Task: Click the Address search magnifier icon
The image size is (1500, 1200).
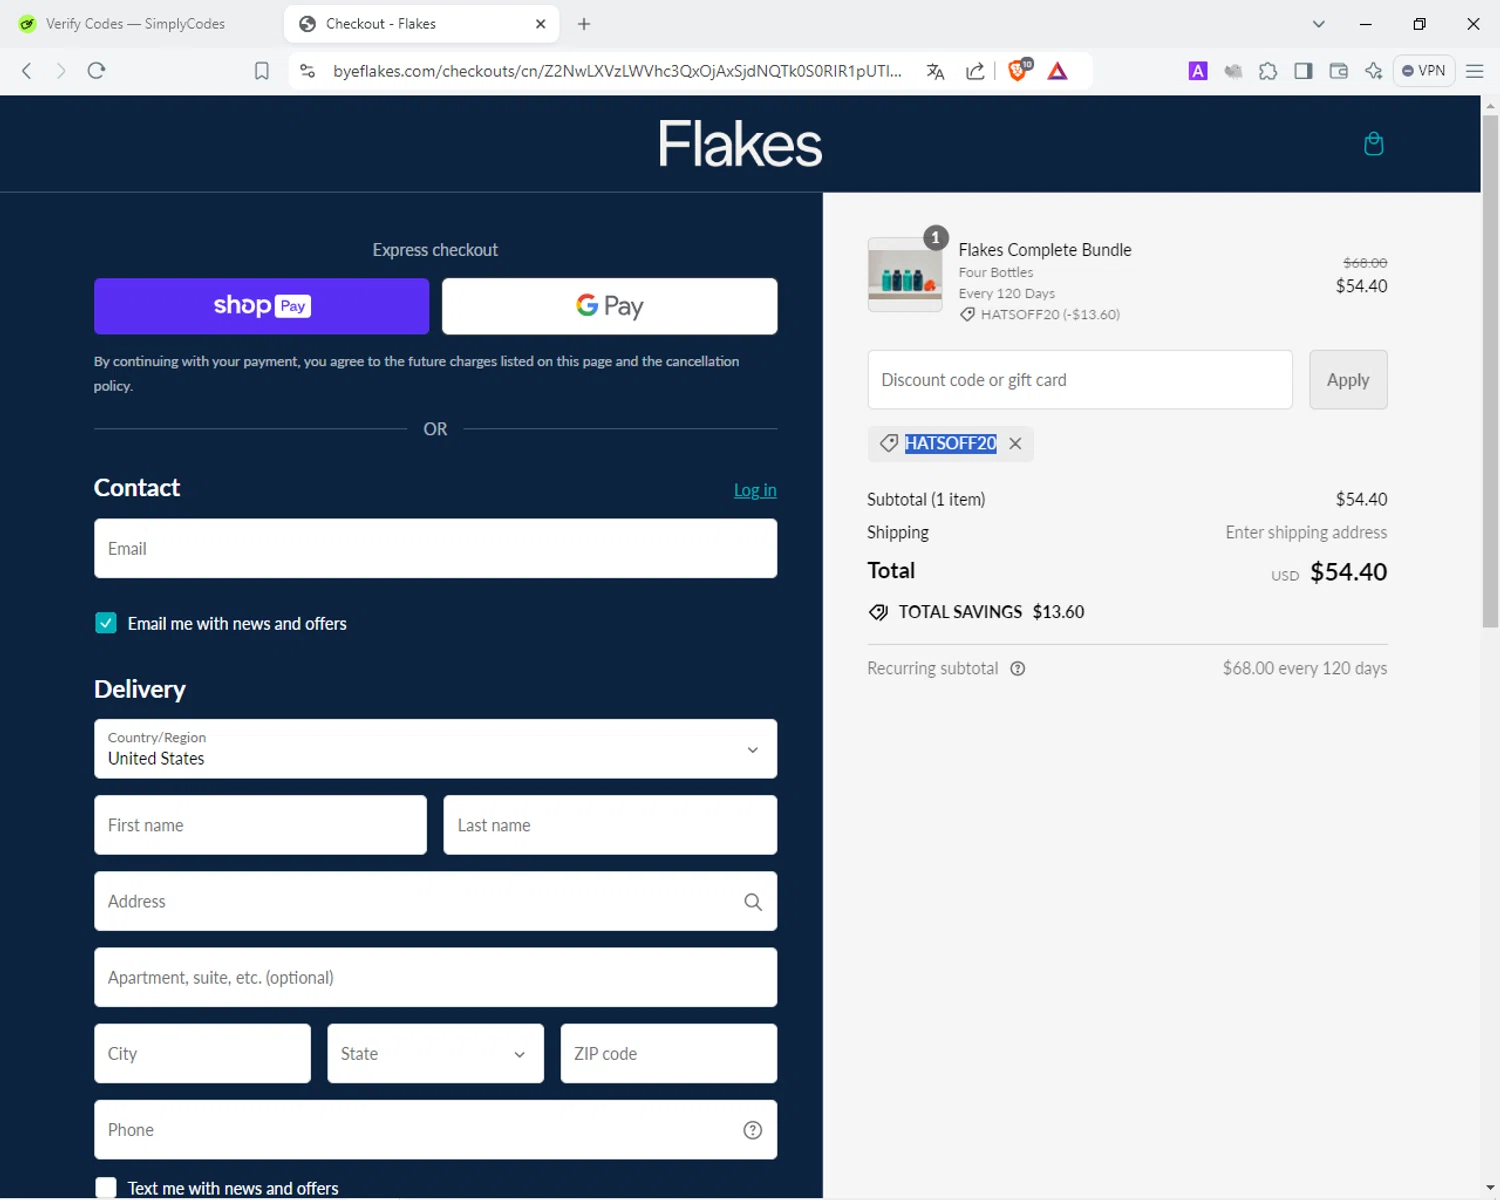Action: (753, 902)
